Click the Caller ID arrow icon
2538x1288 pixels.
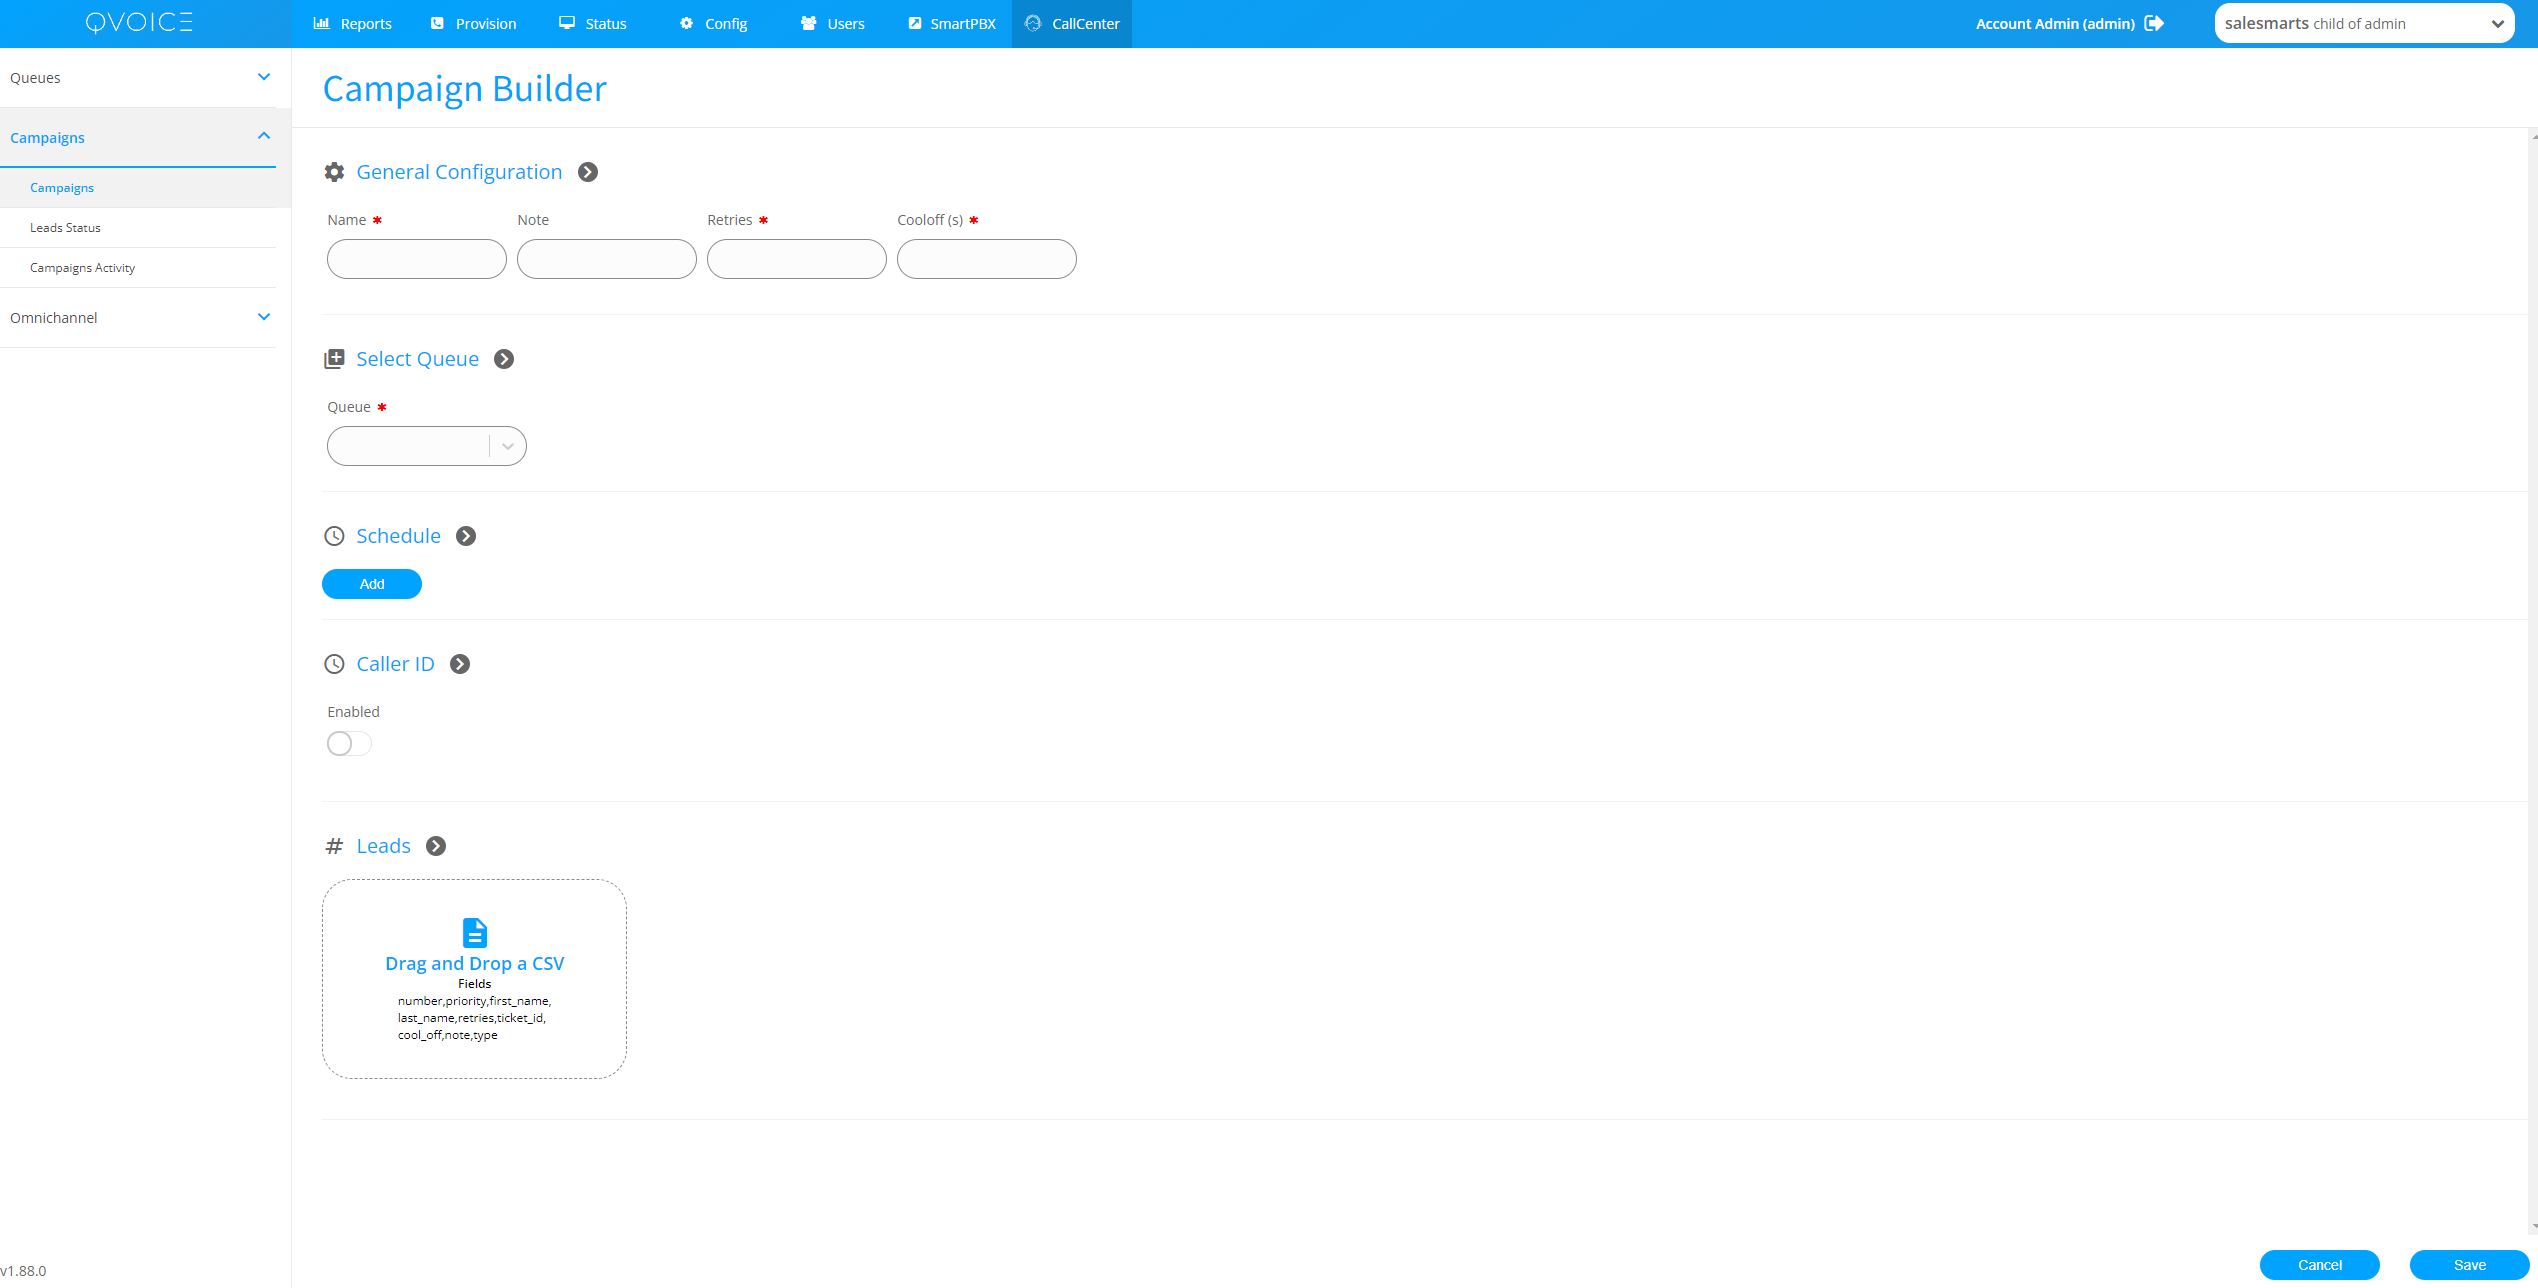(460, 664)
